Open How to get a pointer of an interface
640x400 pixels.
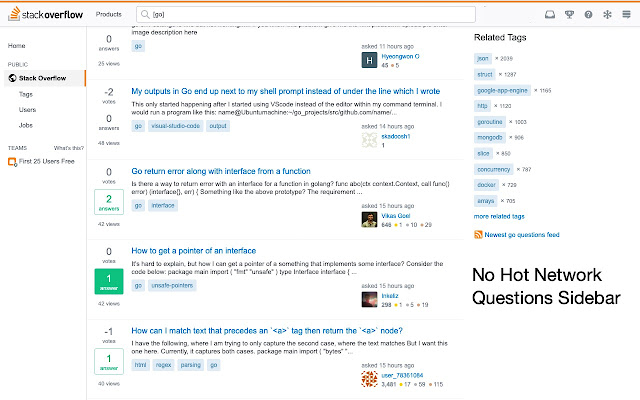(x=193, y=251)
